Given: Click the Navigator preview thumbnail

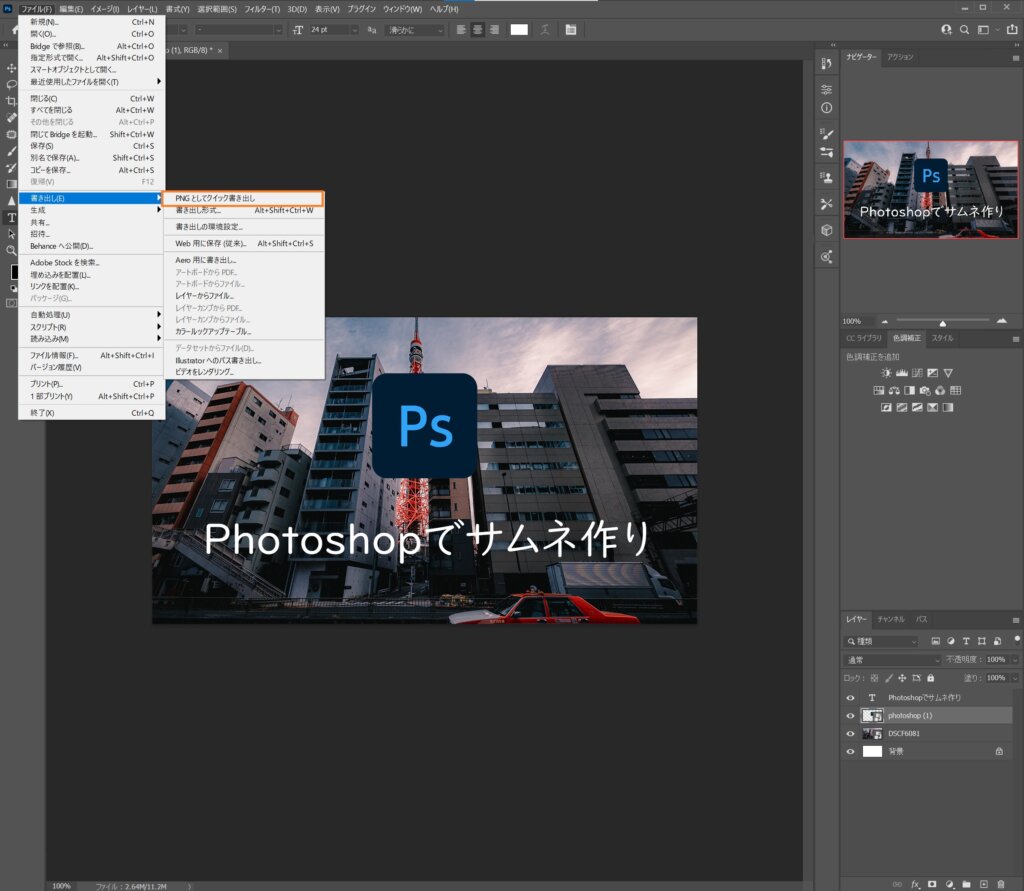Looking at the screenshot, I should click(x=931, y=189).
